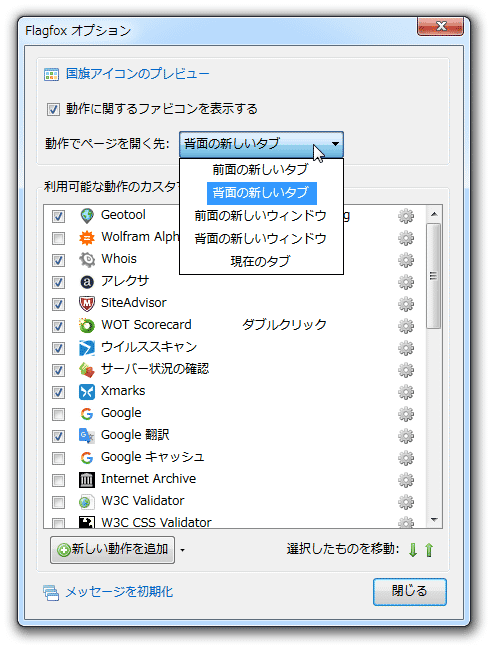
Task: Collapse the 背面の新しいタブ combo box
Action: (x=261, y=144)
